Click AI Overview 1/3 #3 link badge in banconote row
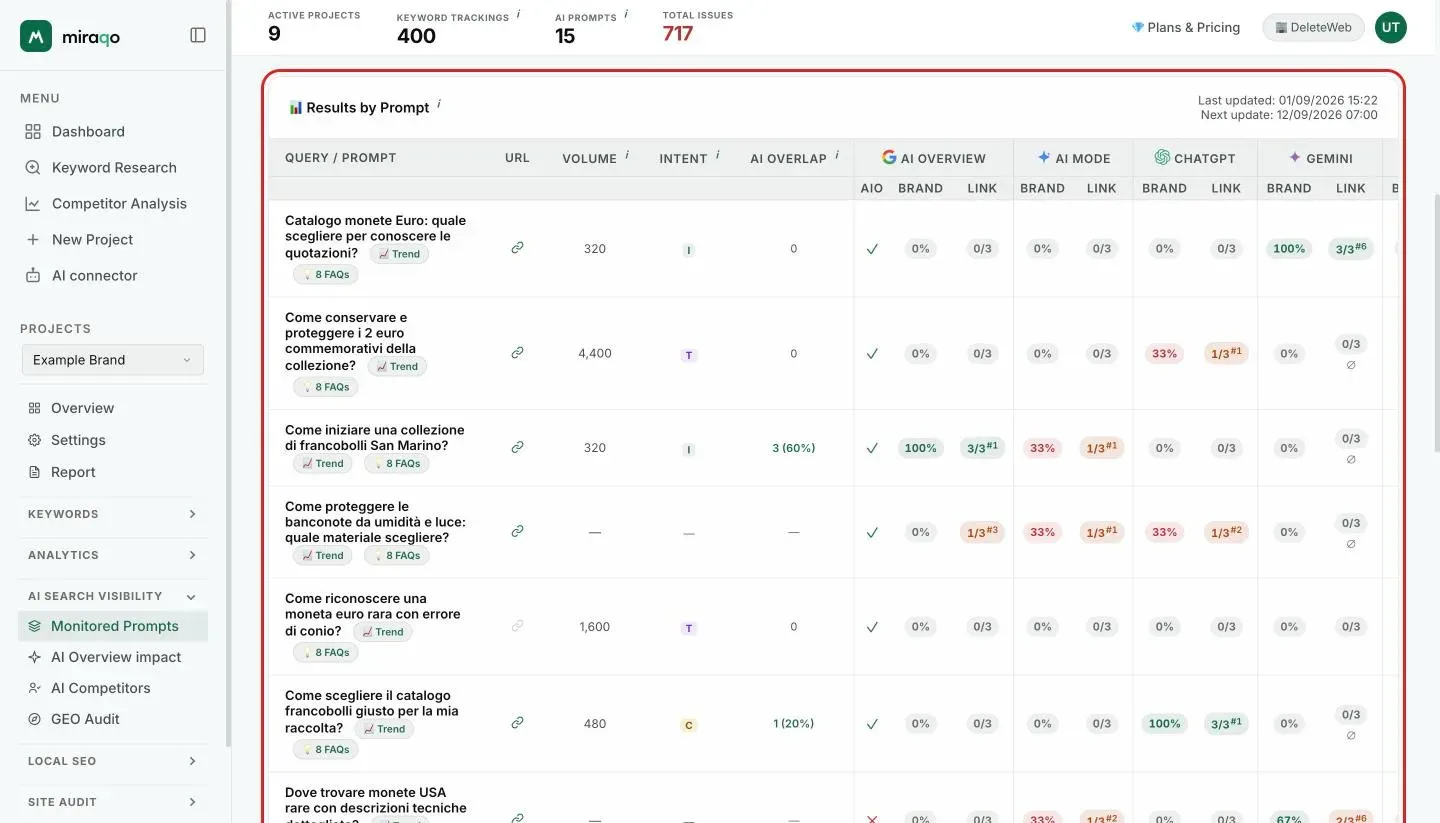Screen dimensions: 1440x823 coord(982,533)
